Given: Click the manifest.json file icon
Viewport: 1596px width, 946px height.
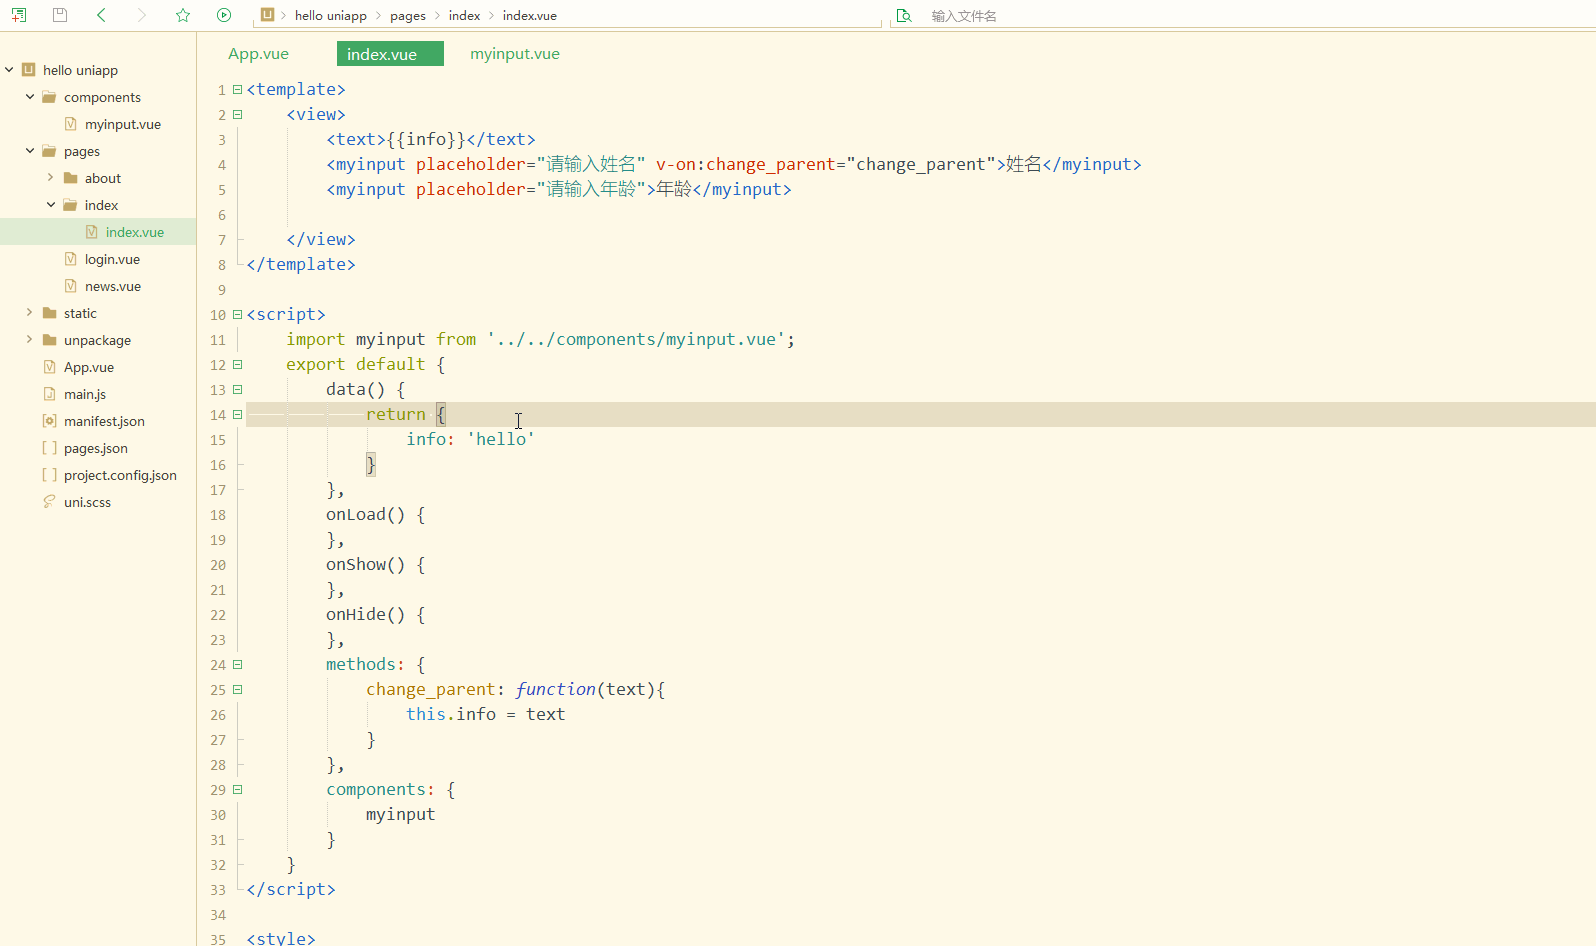Looking at the screenshot, I should coord(49,421).
